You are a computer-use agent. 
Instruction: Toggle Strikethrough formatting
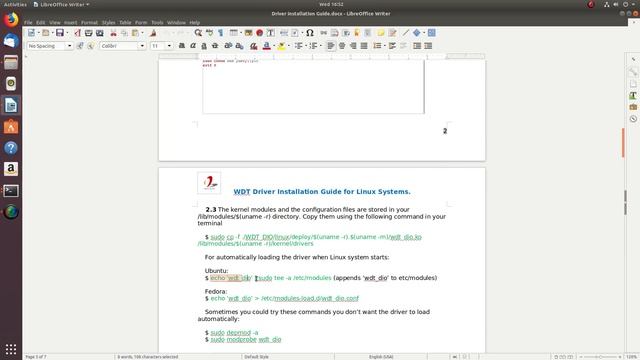[215, 46]
